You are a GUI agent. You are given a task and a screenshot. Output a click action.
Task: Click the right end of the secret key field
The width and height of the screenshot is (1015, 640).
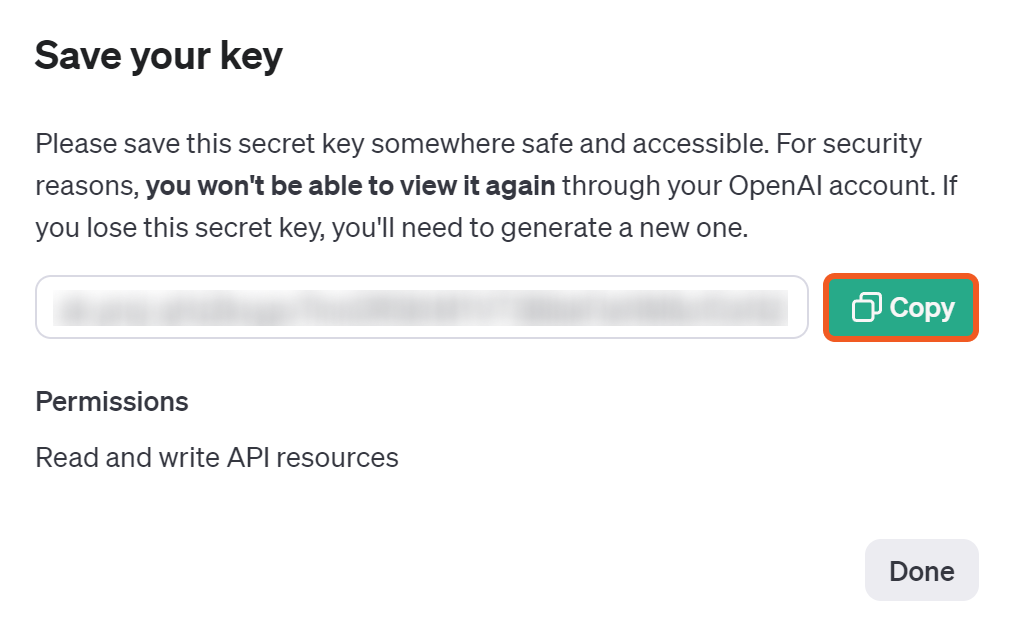[x=795, y=308]
